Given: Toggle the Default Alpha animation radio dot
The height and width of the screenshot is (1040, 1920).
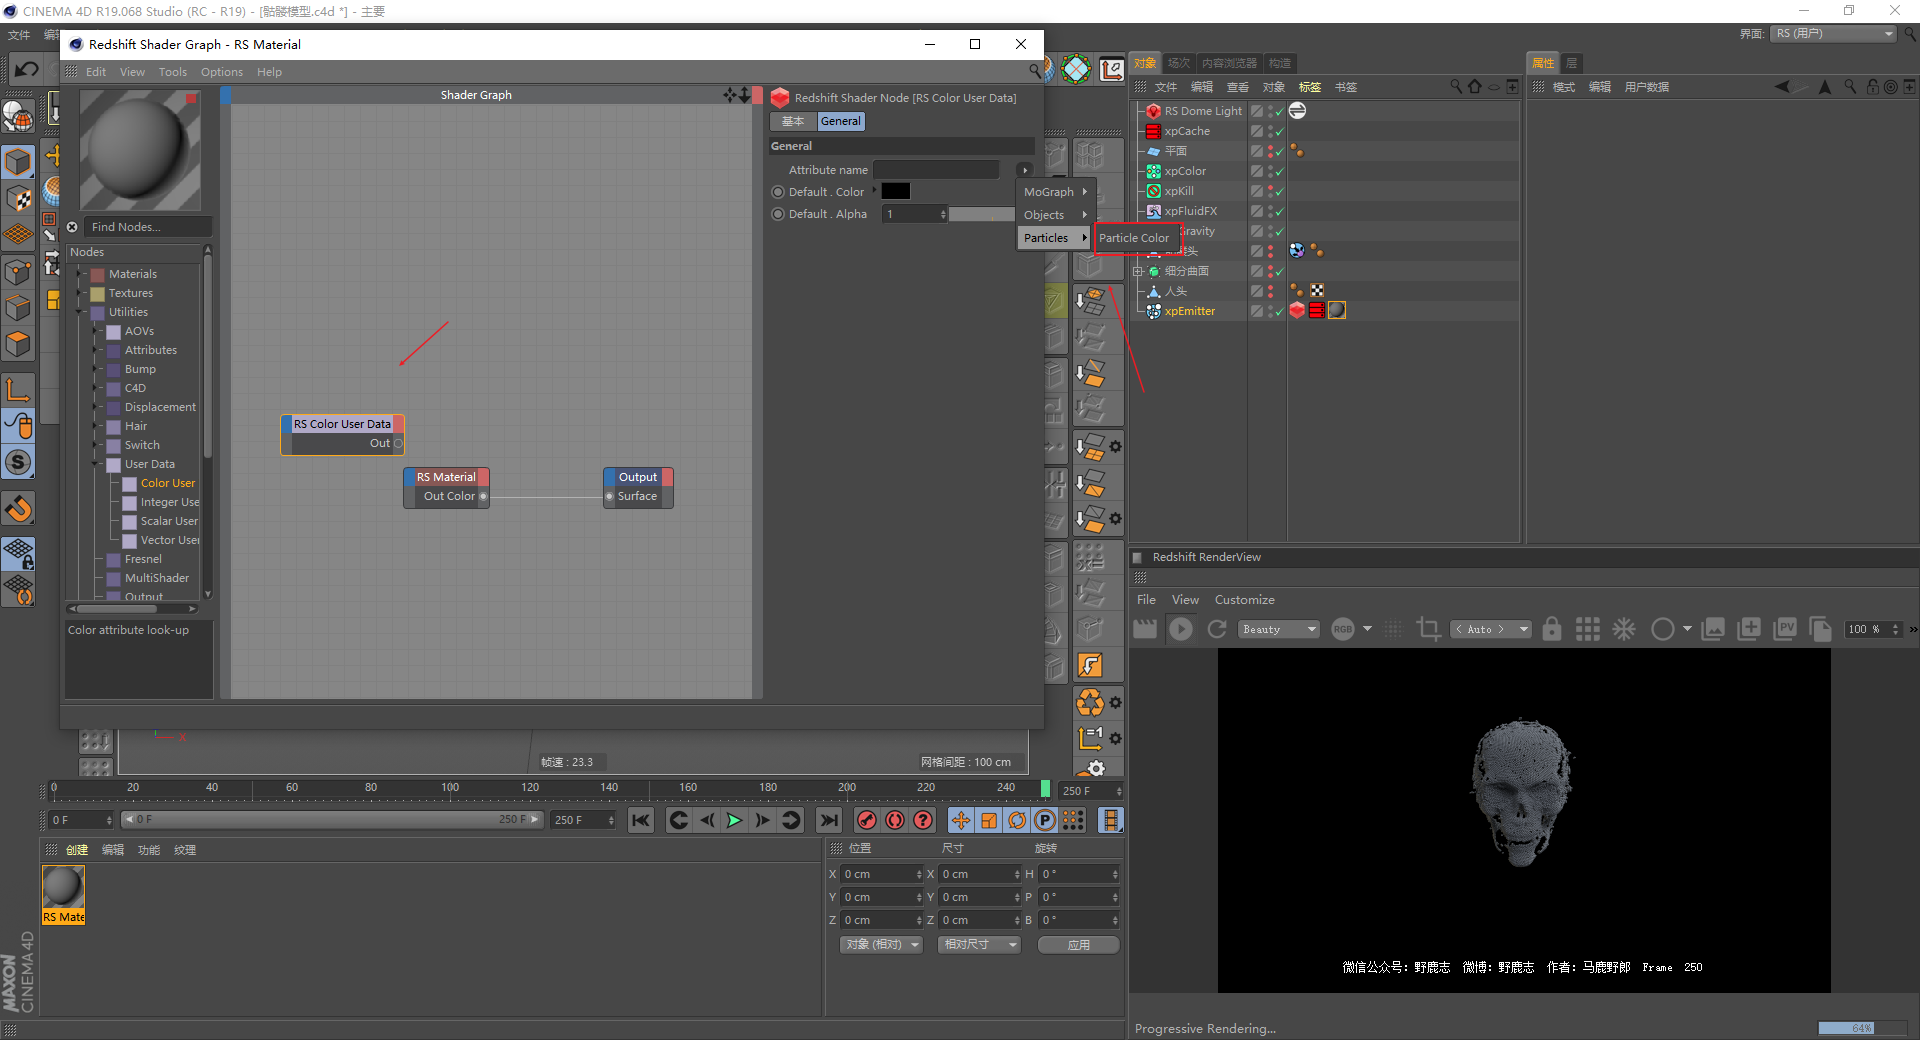Looking at the screenshot, I should point(778,214).
